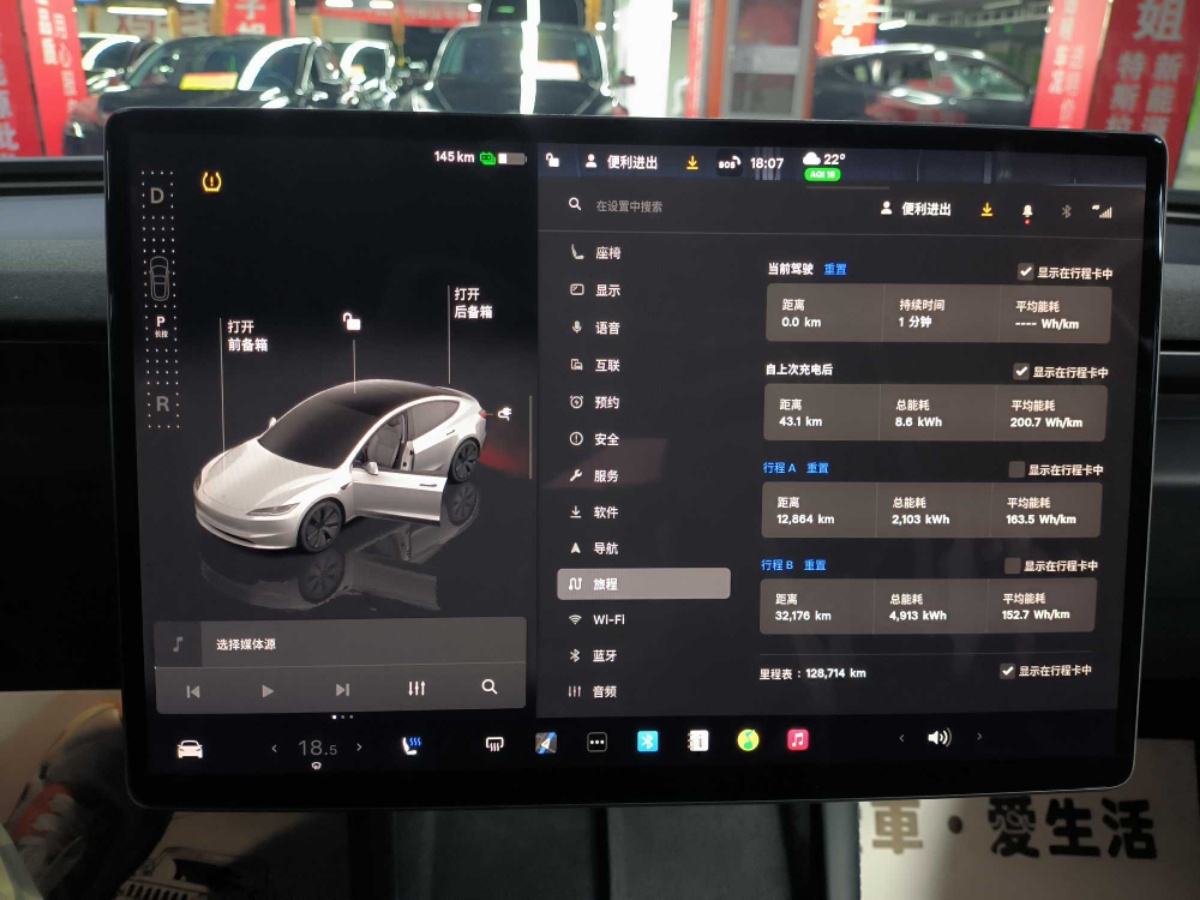1200x900 pixels.
Task: Open the Bluetooth app in the dock
Action: point(648,741)
